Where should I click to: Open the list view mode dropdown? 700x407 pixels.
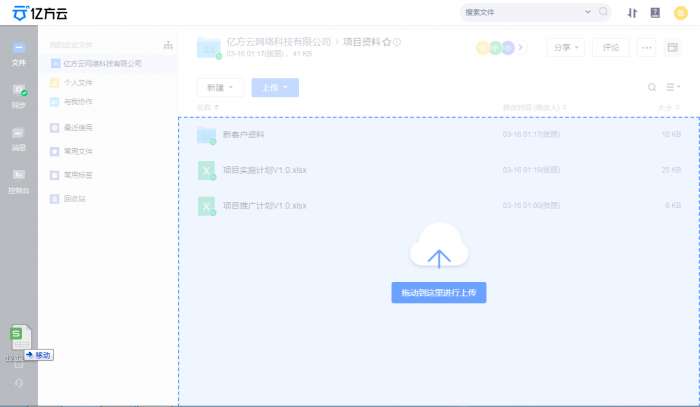[x=673, y=88]
